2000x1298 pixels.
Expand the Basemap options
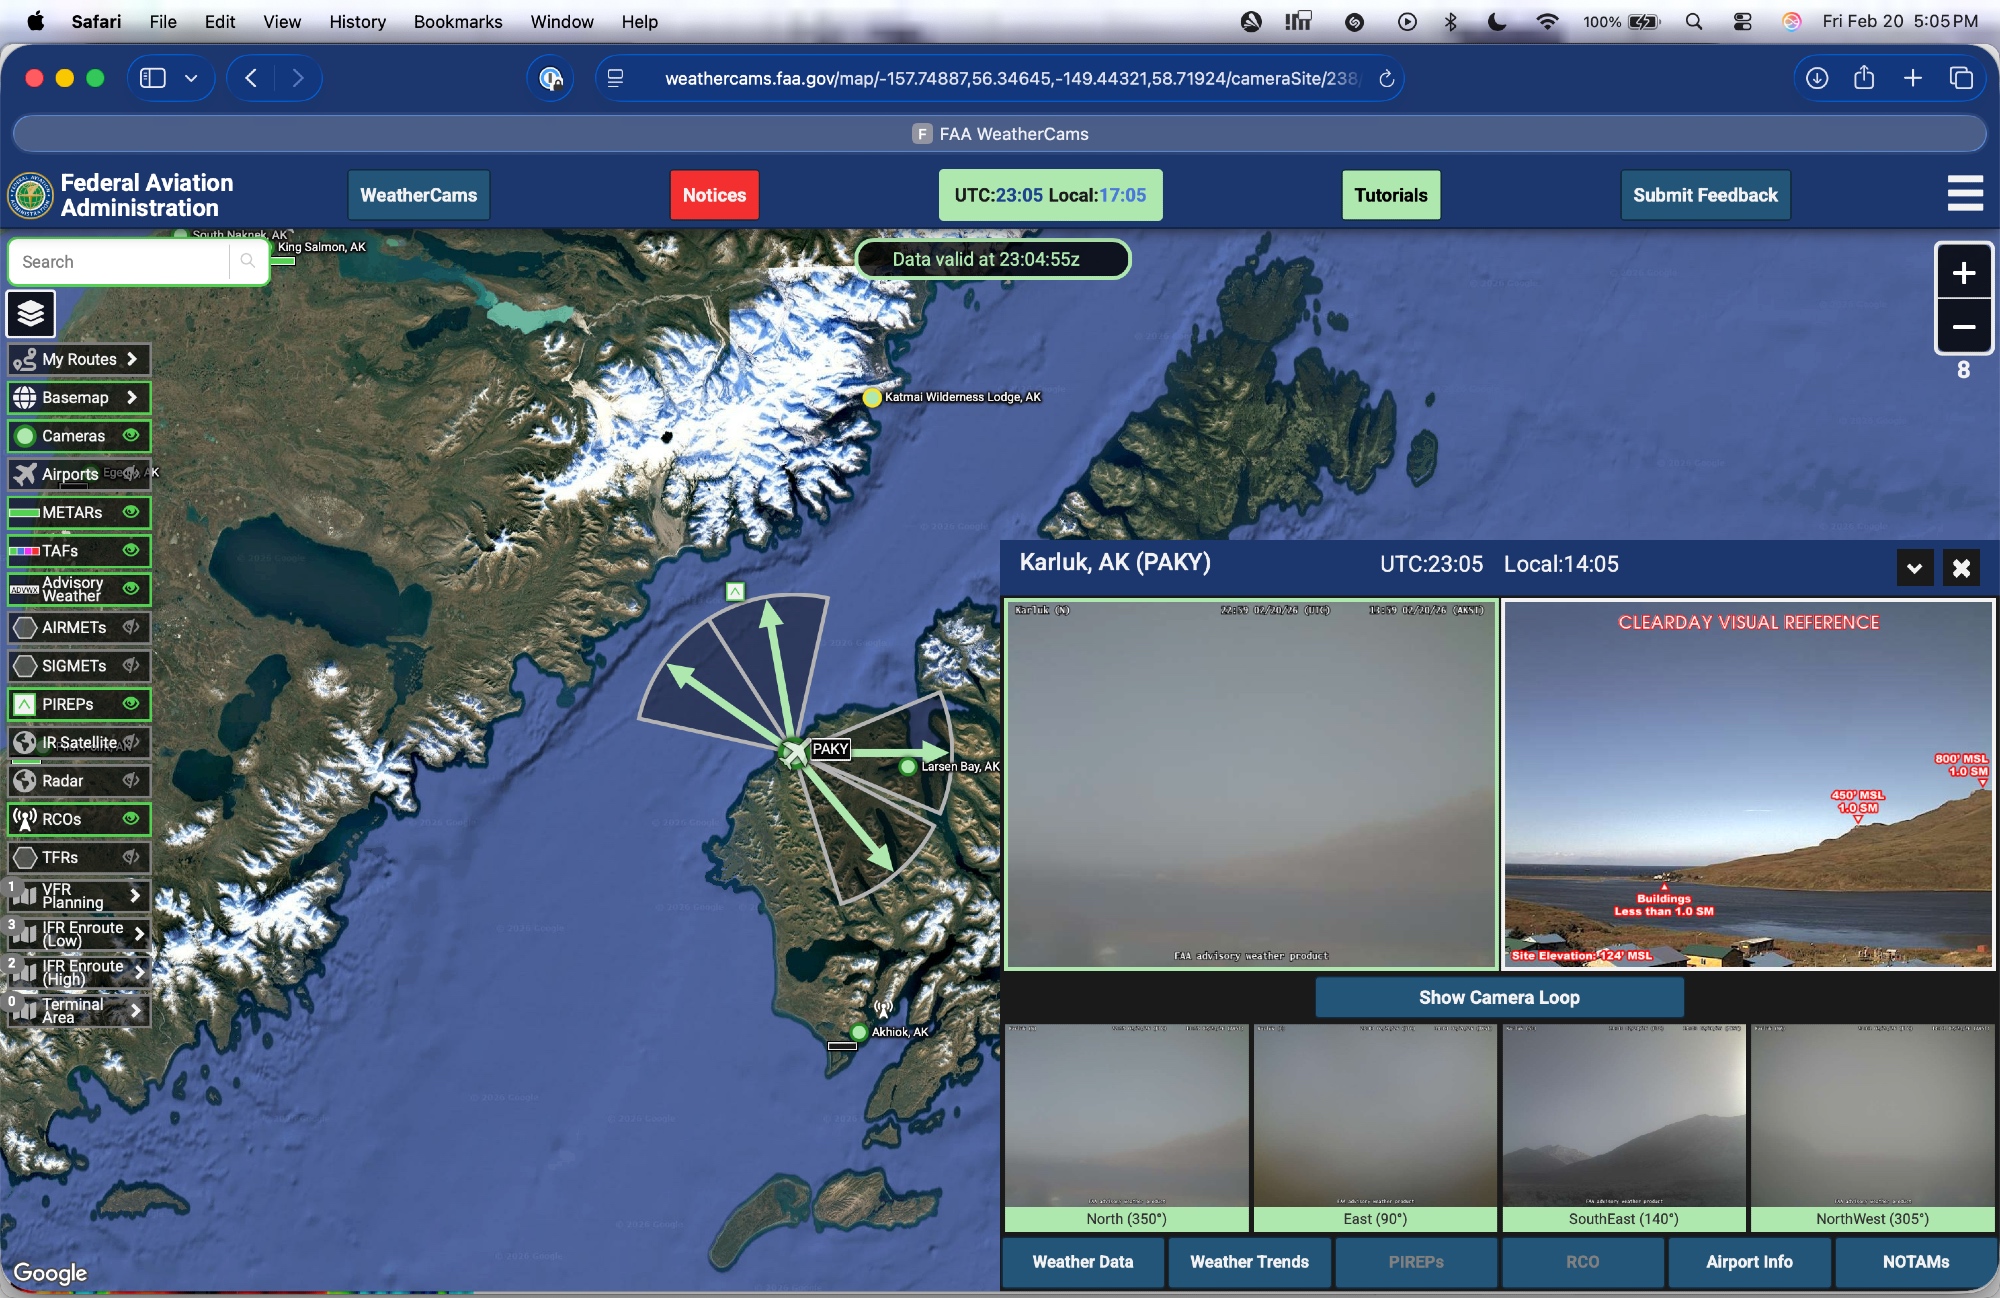131,397
